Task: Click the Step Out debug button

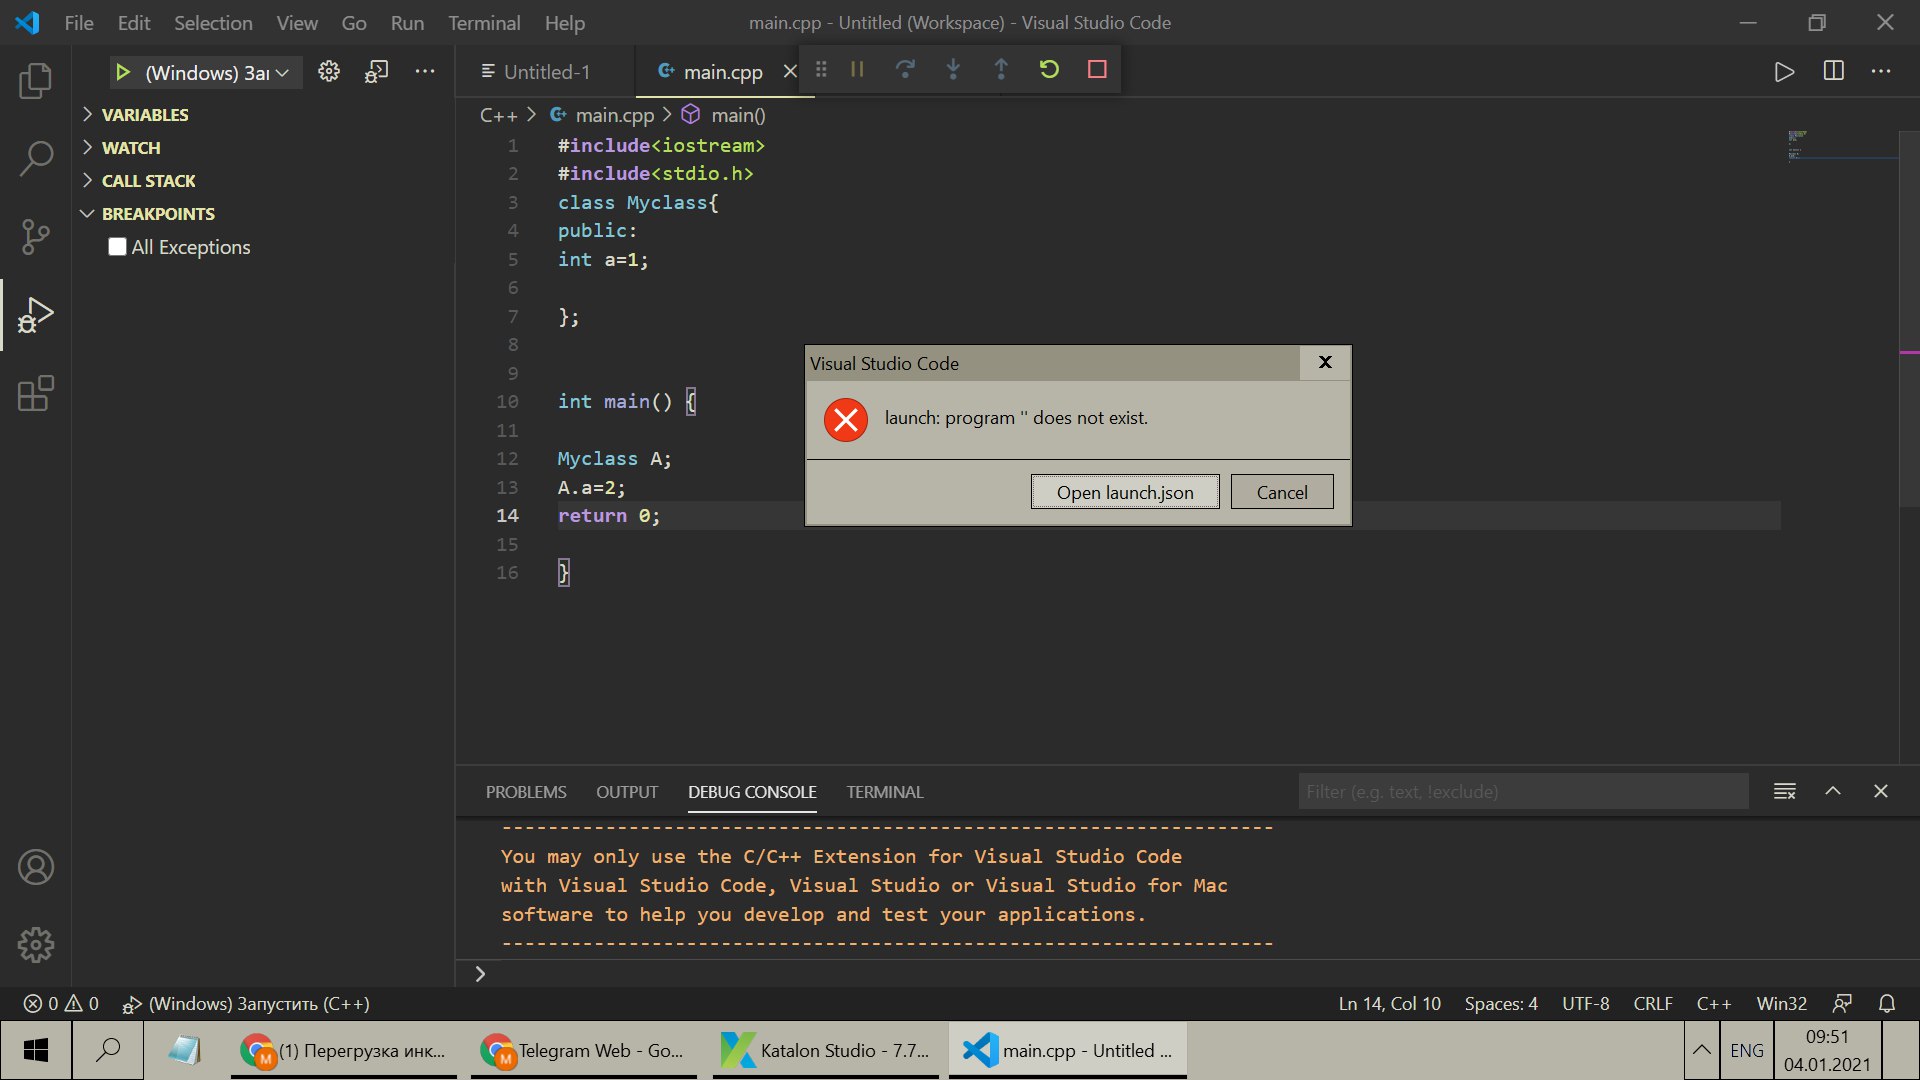Action: pos(1001,69)
